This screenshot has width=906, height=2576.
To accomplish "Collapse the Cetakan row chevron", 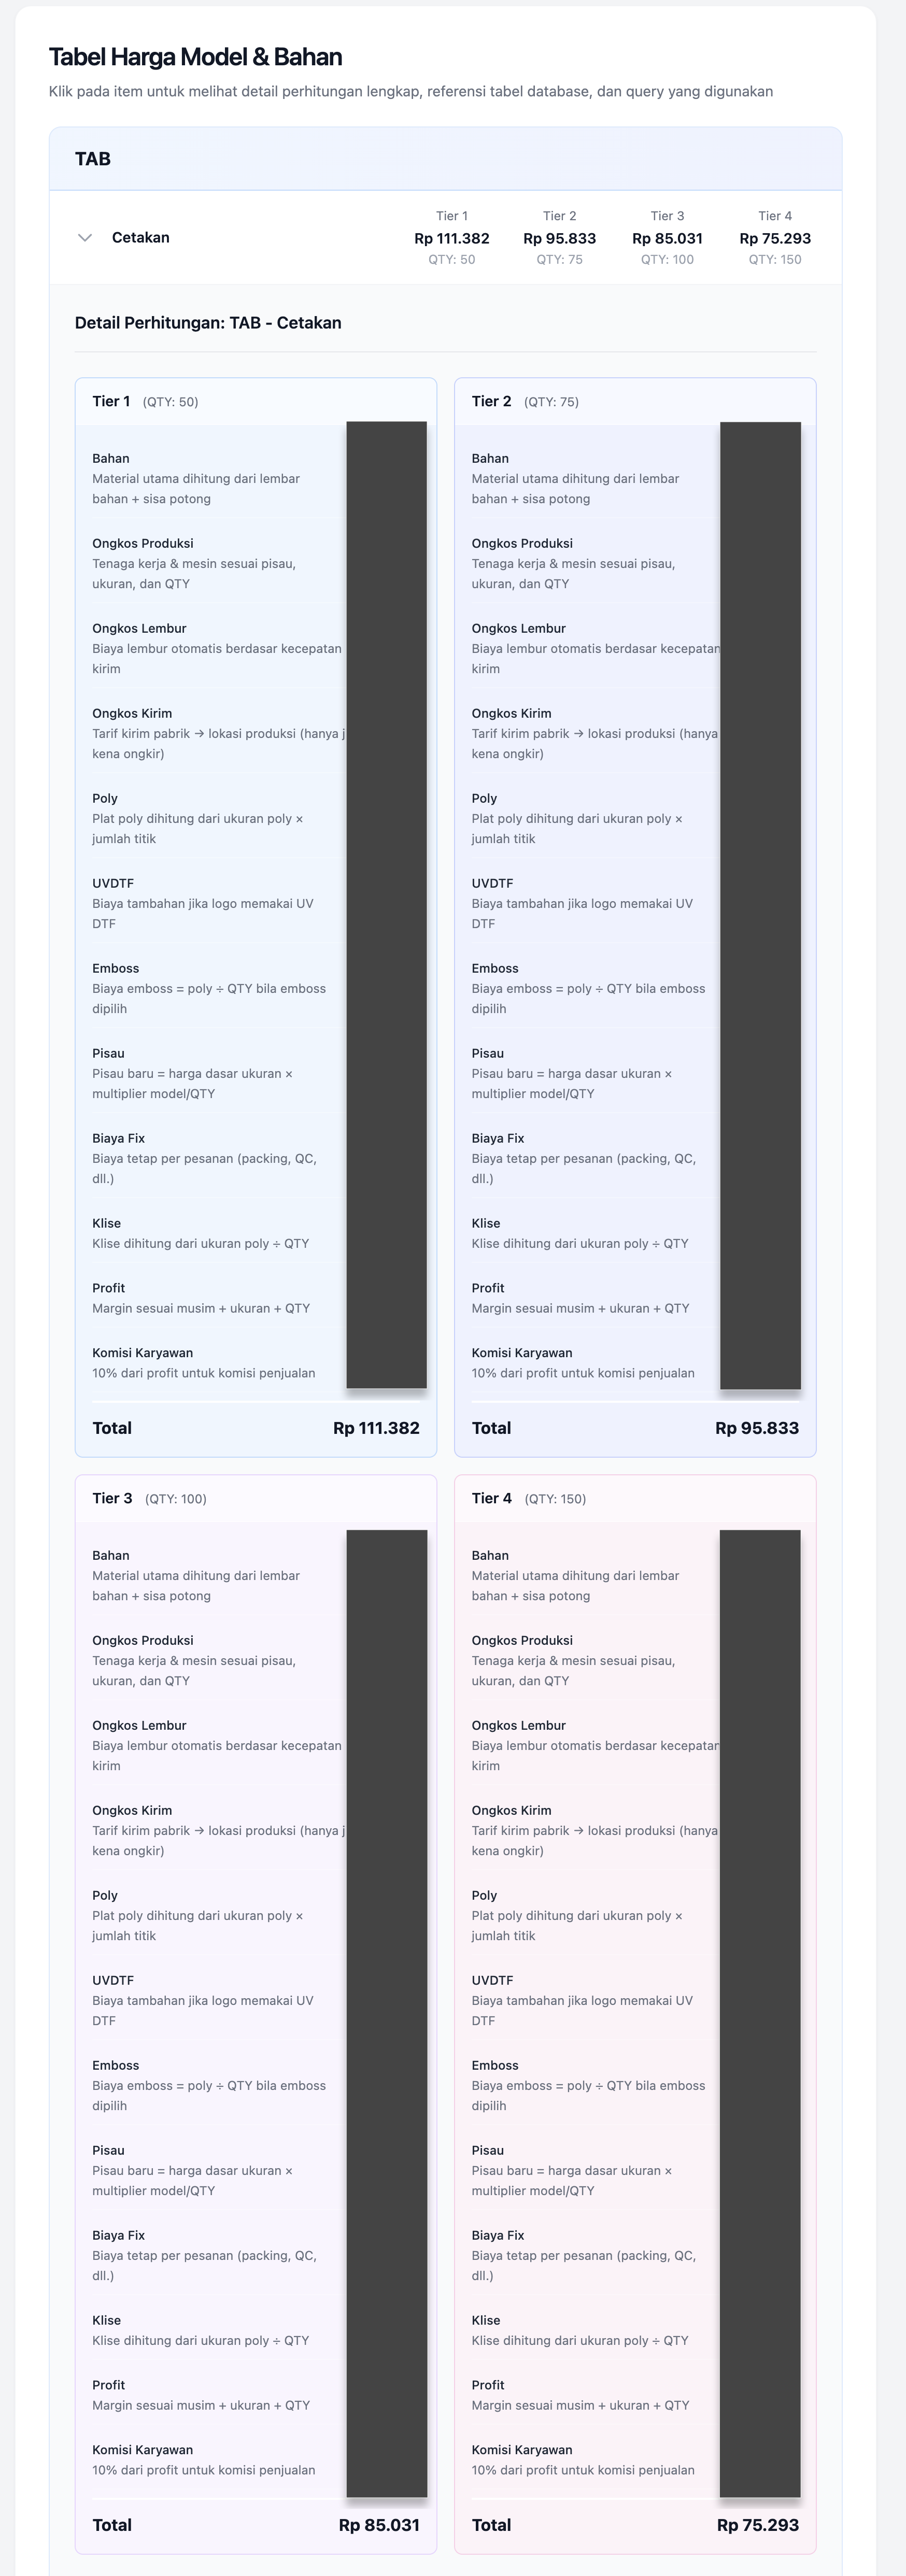I will 85,238.
